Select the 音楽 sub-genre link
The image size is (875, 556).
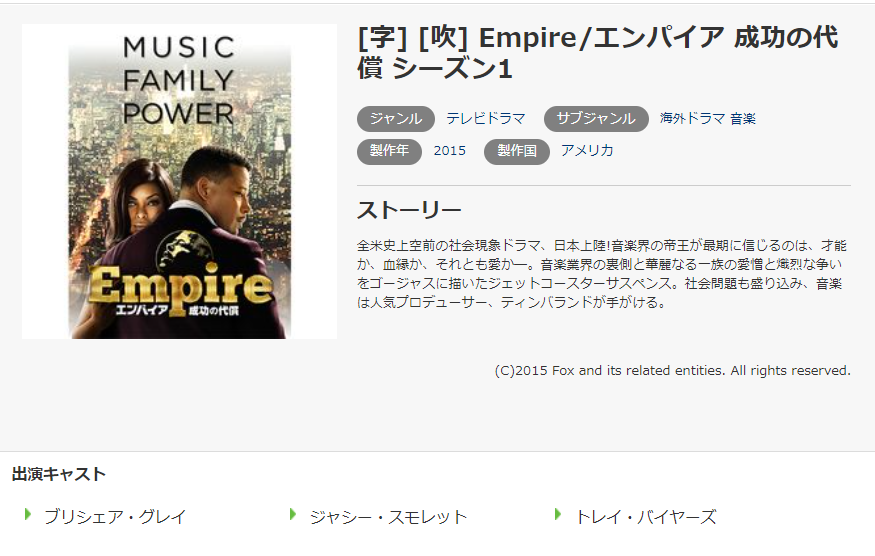pyautogui.click(x=743, y=118)
